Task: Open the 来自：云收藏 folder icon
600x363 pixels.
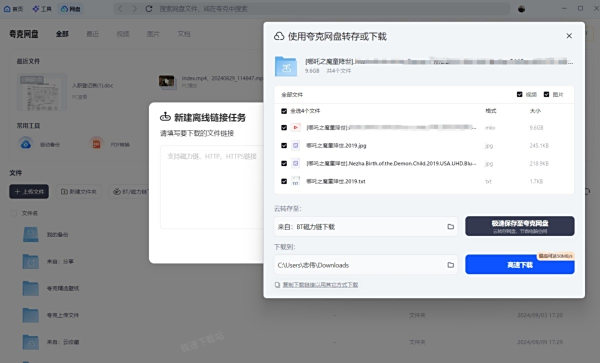Action: pos(31,342)
